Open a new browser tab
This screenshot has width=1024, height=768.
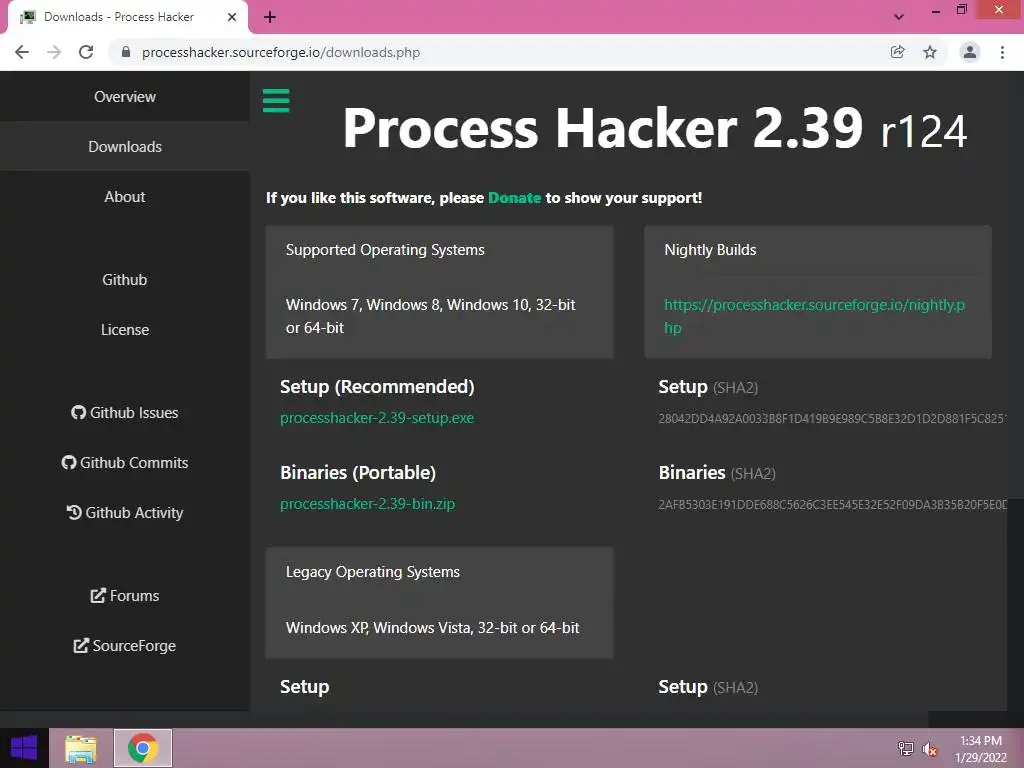coord(270,17)
